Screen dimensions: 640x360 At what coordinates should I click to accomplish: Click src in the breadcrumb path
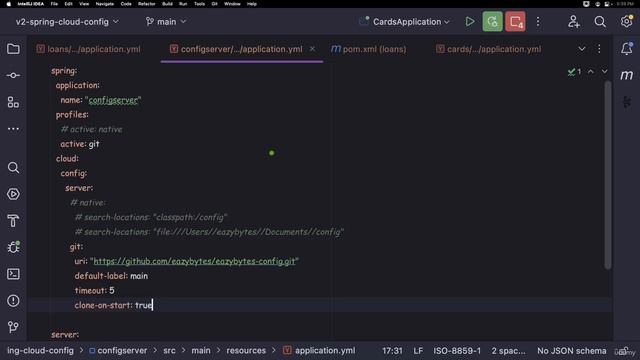pos(169,351)
